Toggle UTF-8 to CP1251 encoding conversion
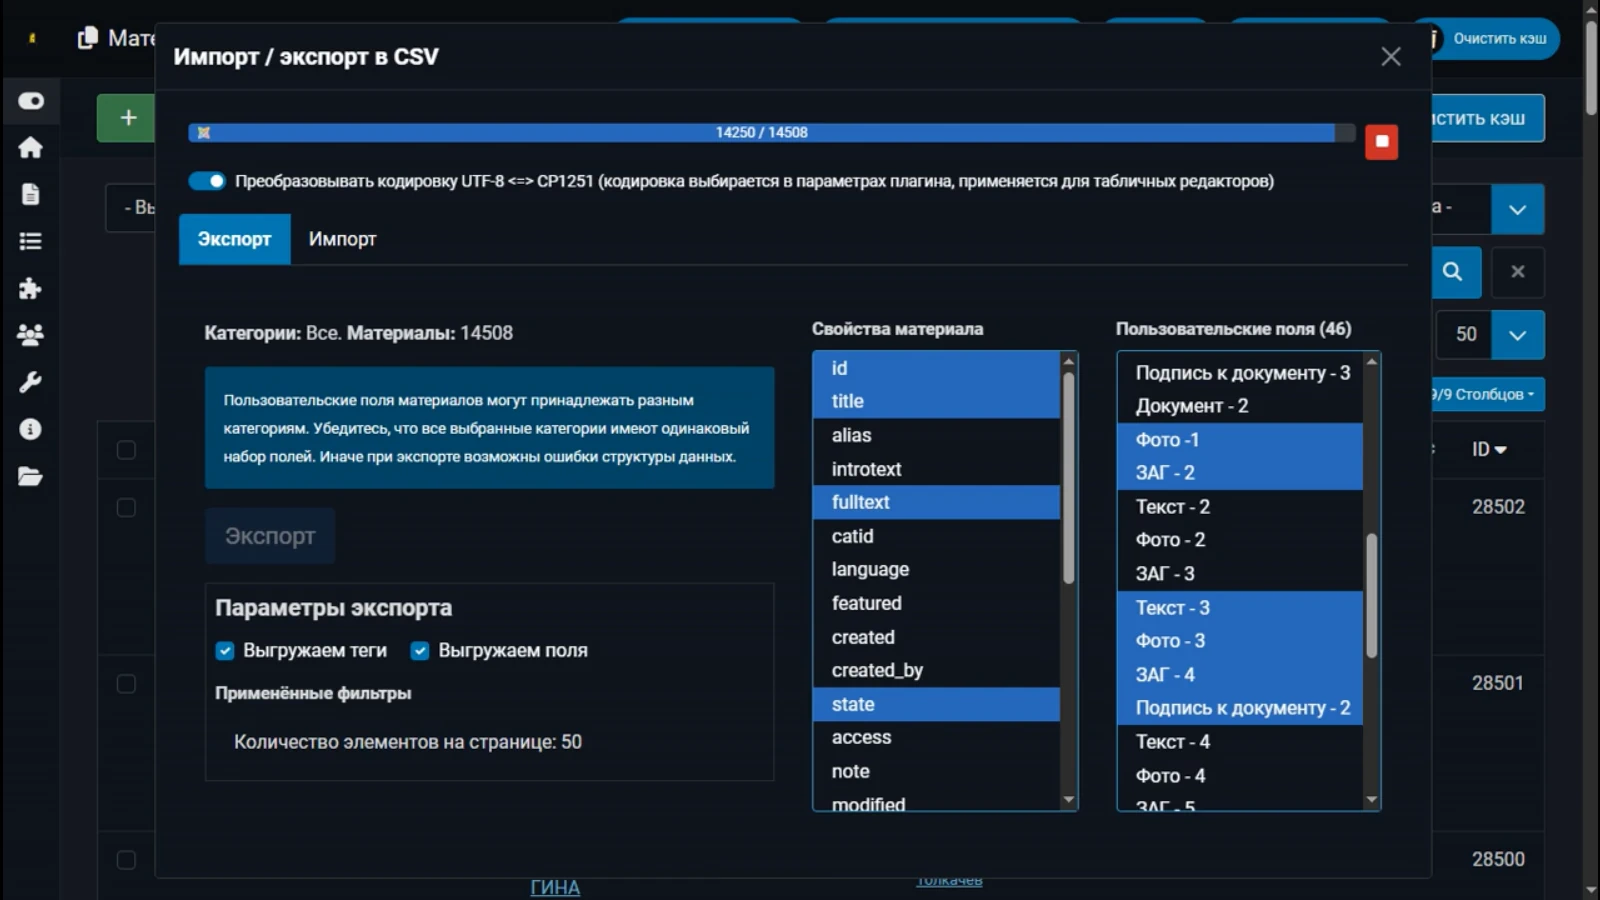This screenshot has width=1600, height=900. coord(207,181)
